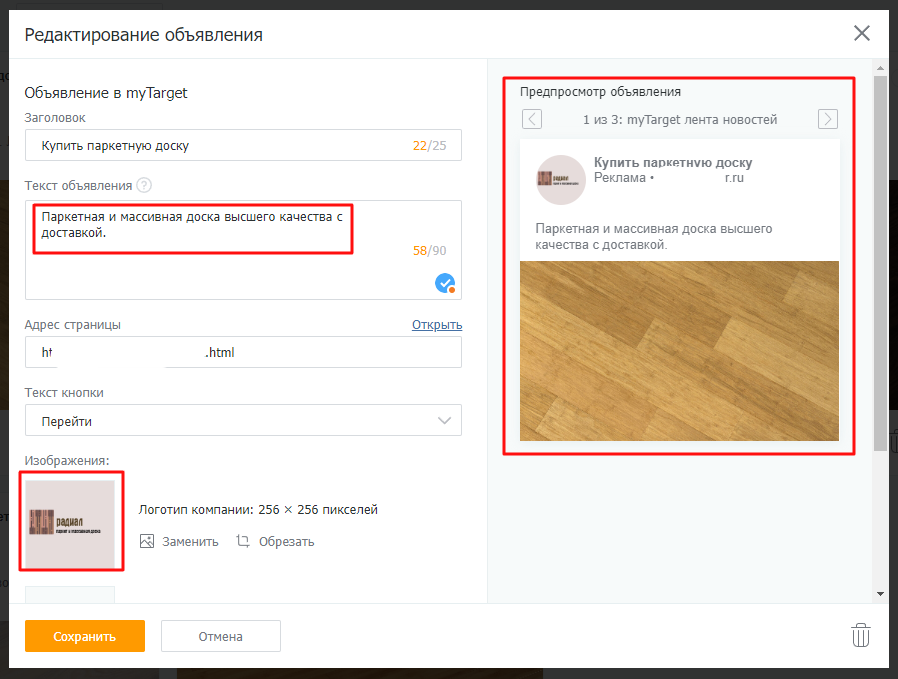Viewport: 898px width, 679px height.
Task: Delete the ad with the trash icon
Action: [860, 635]
